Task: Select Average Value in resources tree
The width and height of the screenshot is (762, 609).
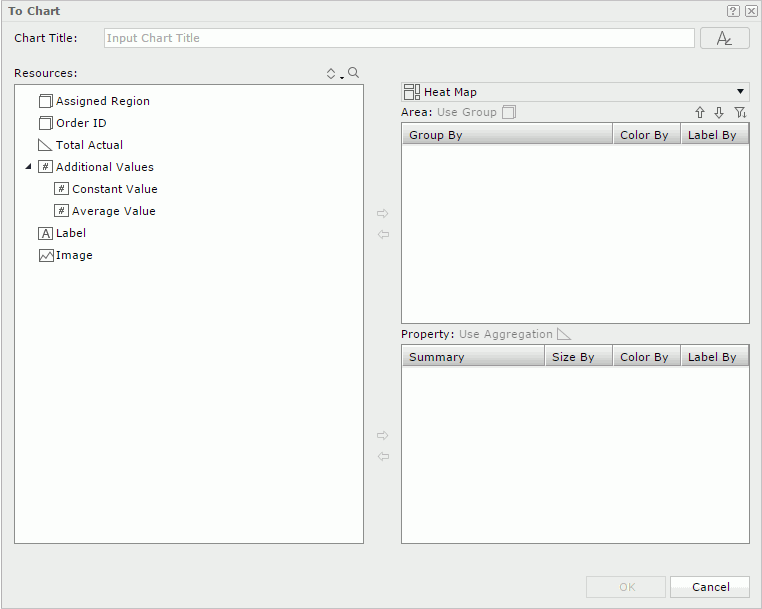Action: point(114,211)
